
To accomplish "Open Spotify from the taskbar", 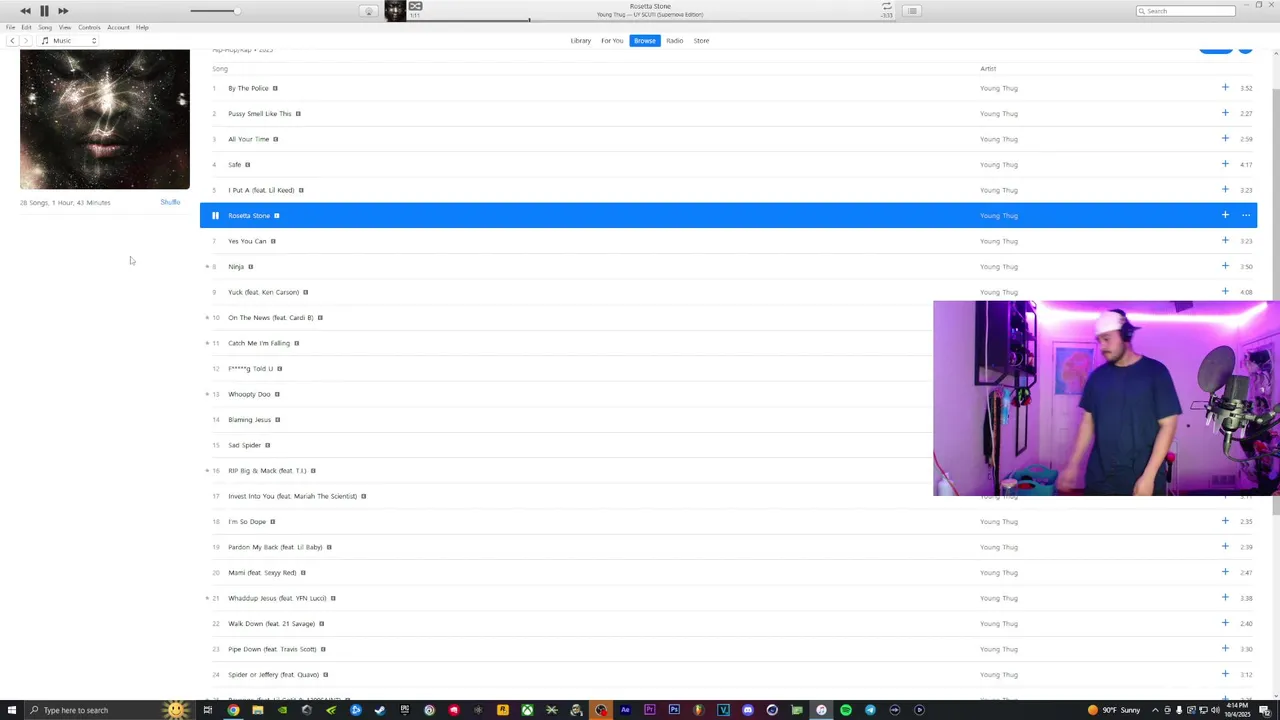I will tap(846, 710).
